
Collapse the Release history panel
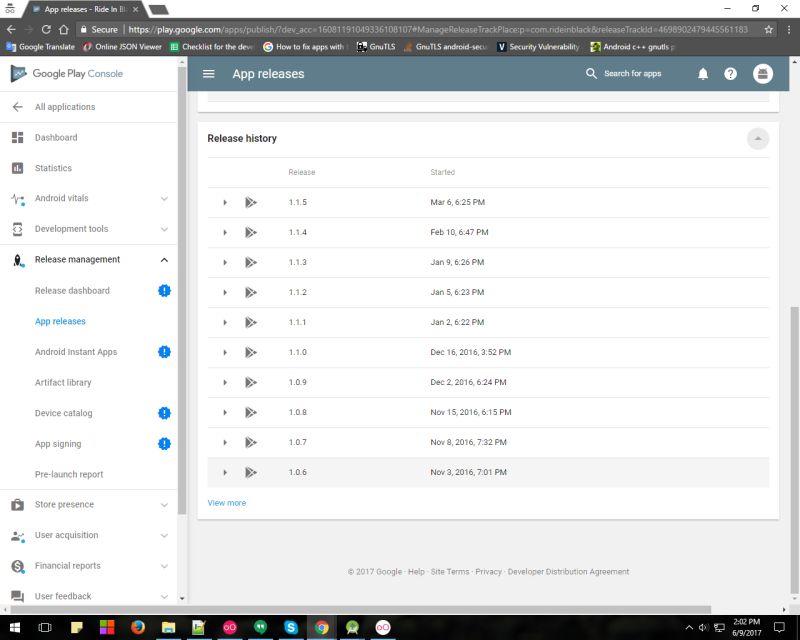758,139
